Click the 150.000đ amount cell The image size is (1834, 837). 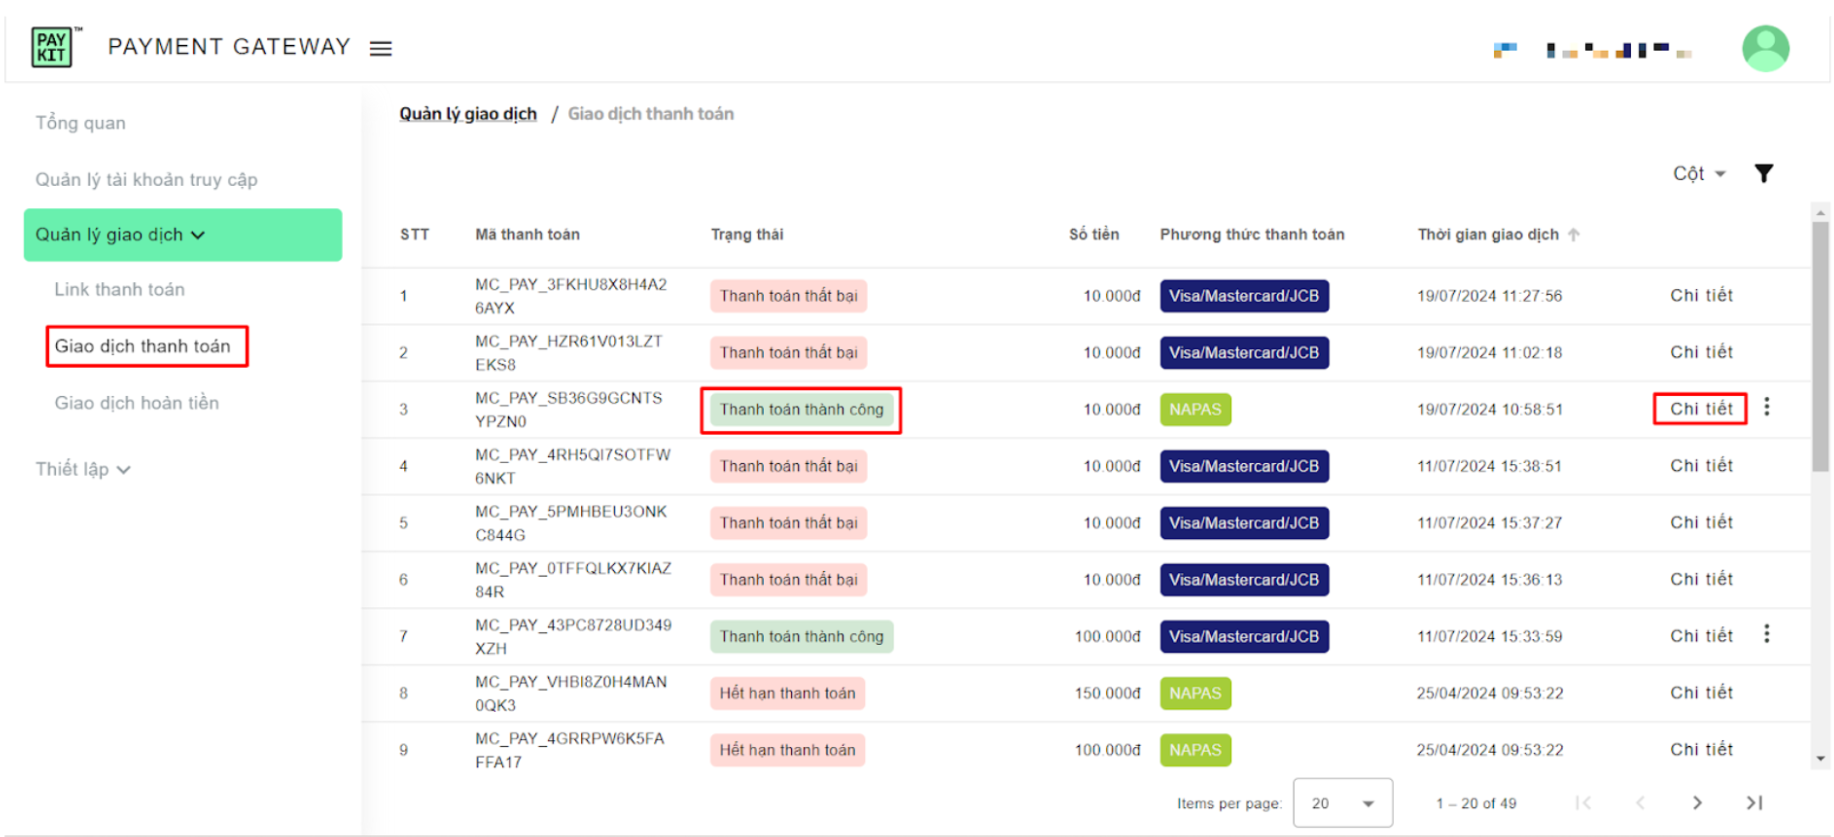pyautogui.click(x=1107, y=693)
